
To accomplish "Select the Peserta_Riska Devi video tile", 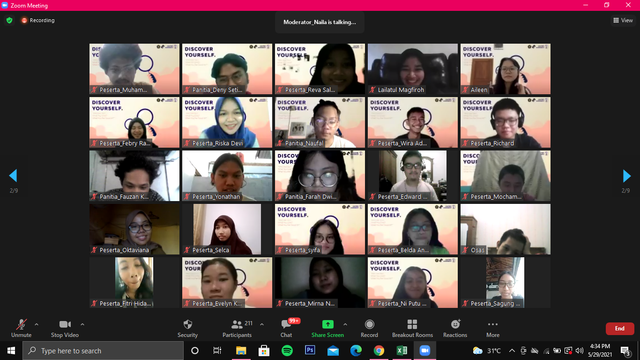I will click(x=227, y=122).
